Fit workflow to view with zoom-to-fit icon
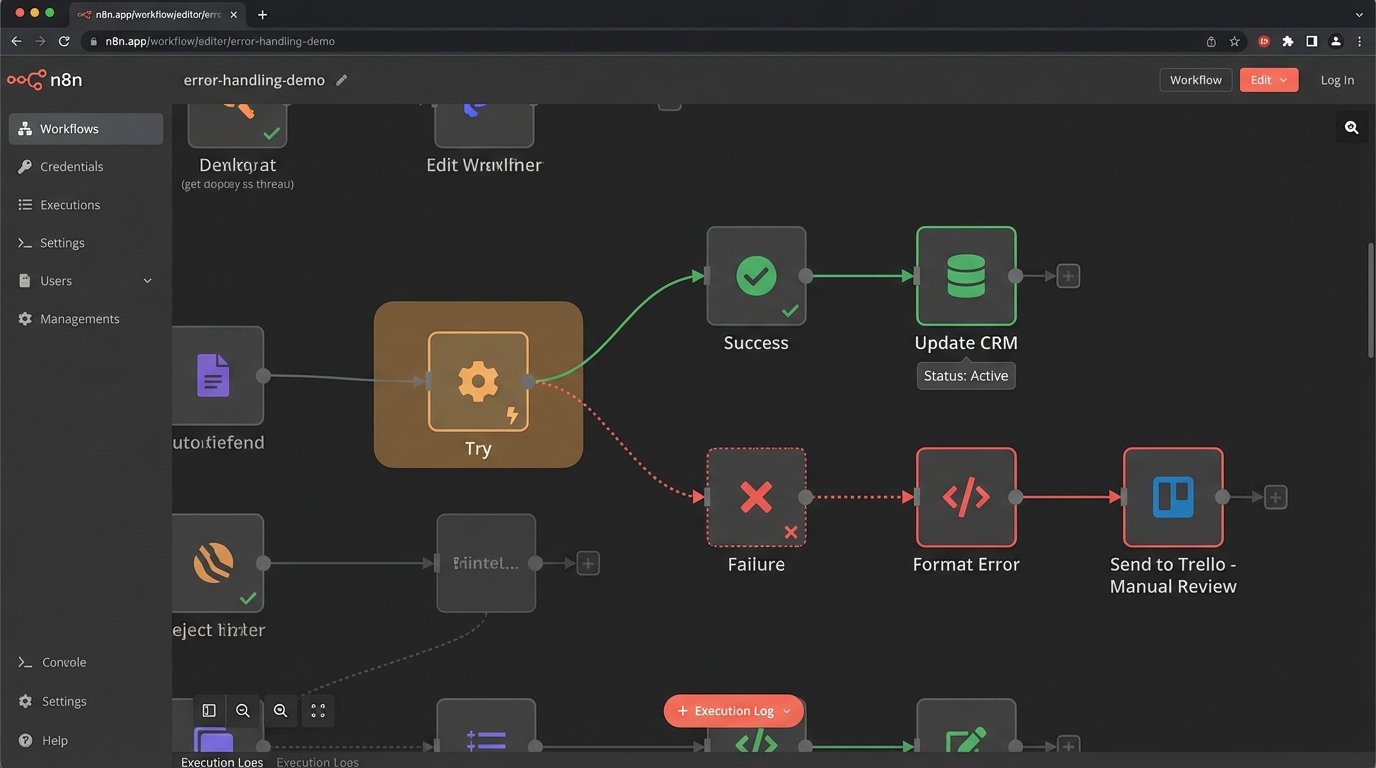This screenshot has height=768, width=1376. click(317, 710)
